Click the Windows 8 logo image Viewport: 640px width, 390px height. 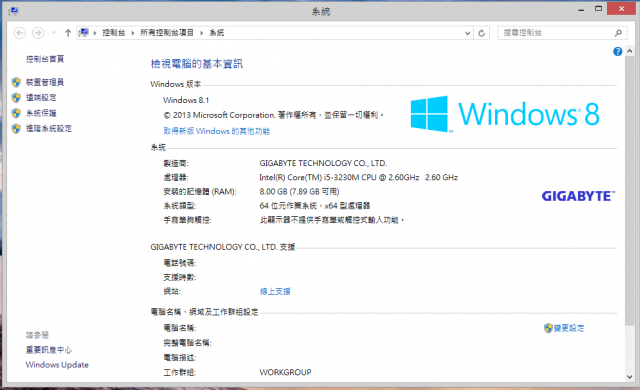click(505, 114)
